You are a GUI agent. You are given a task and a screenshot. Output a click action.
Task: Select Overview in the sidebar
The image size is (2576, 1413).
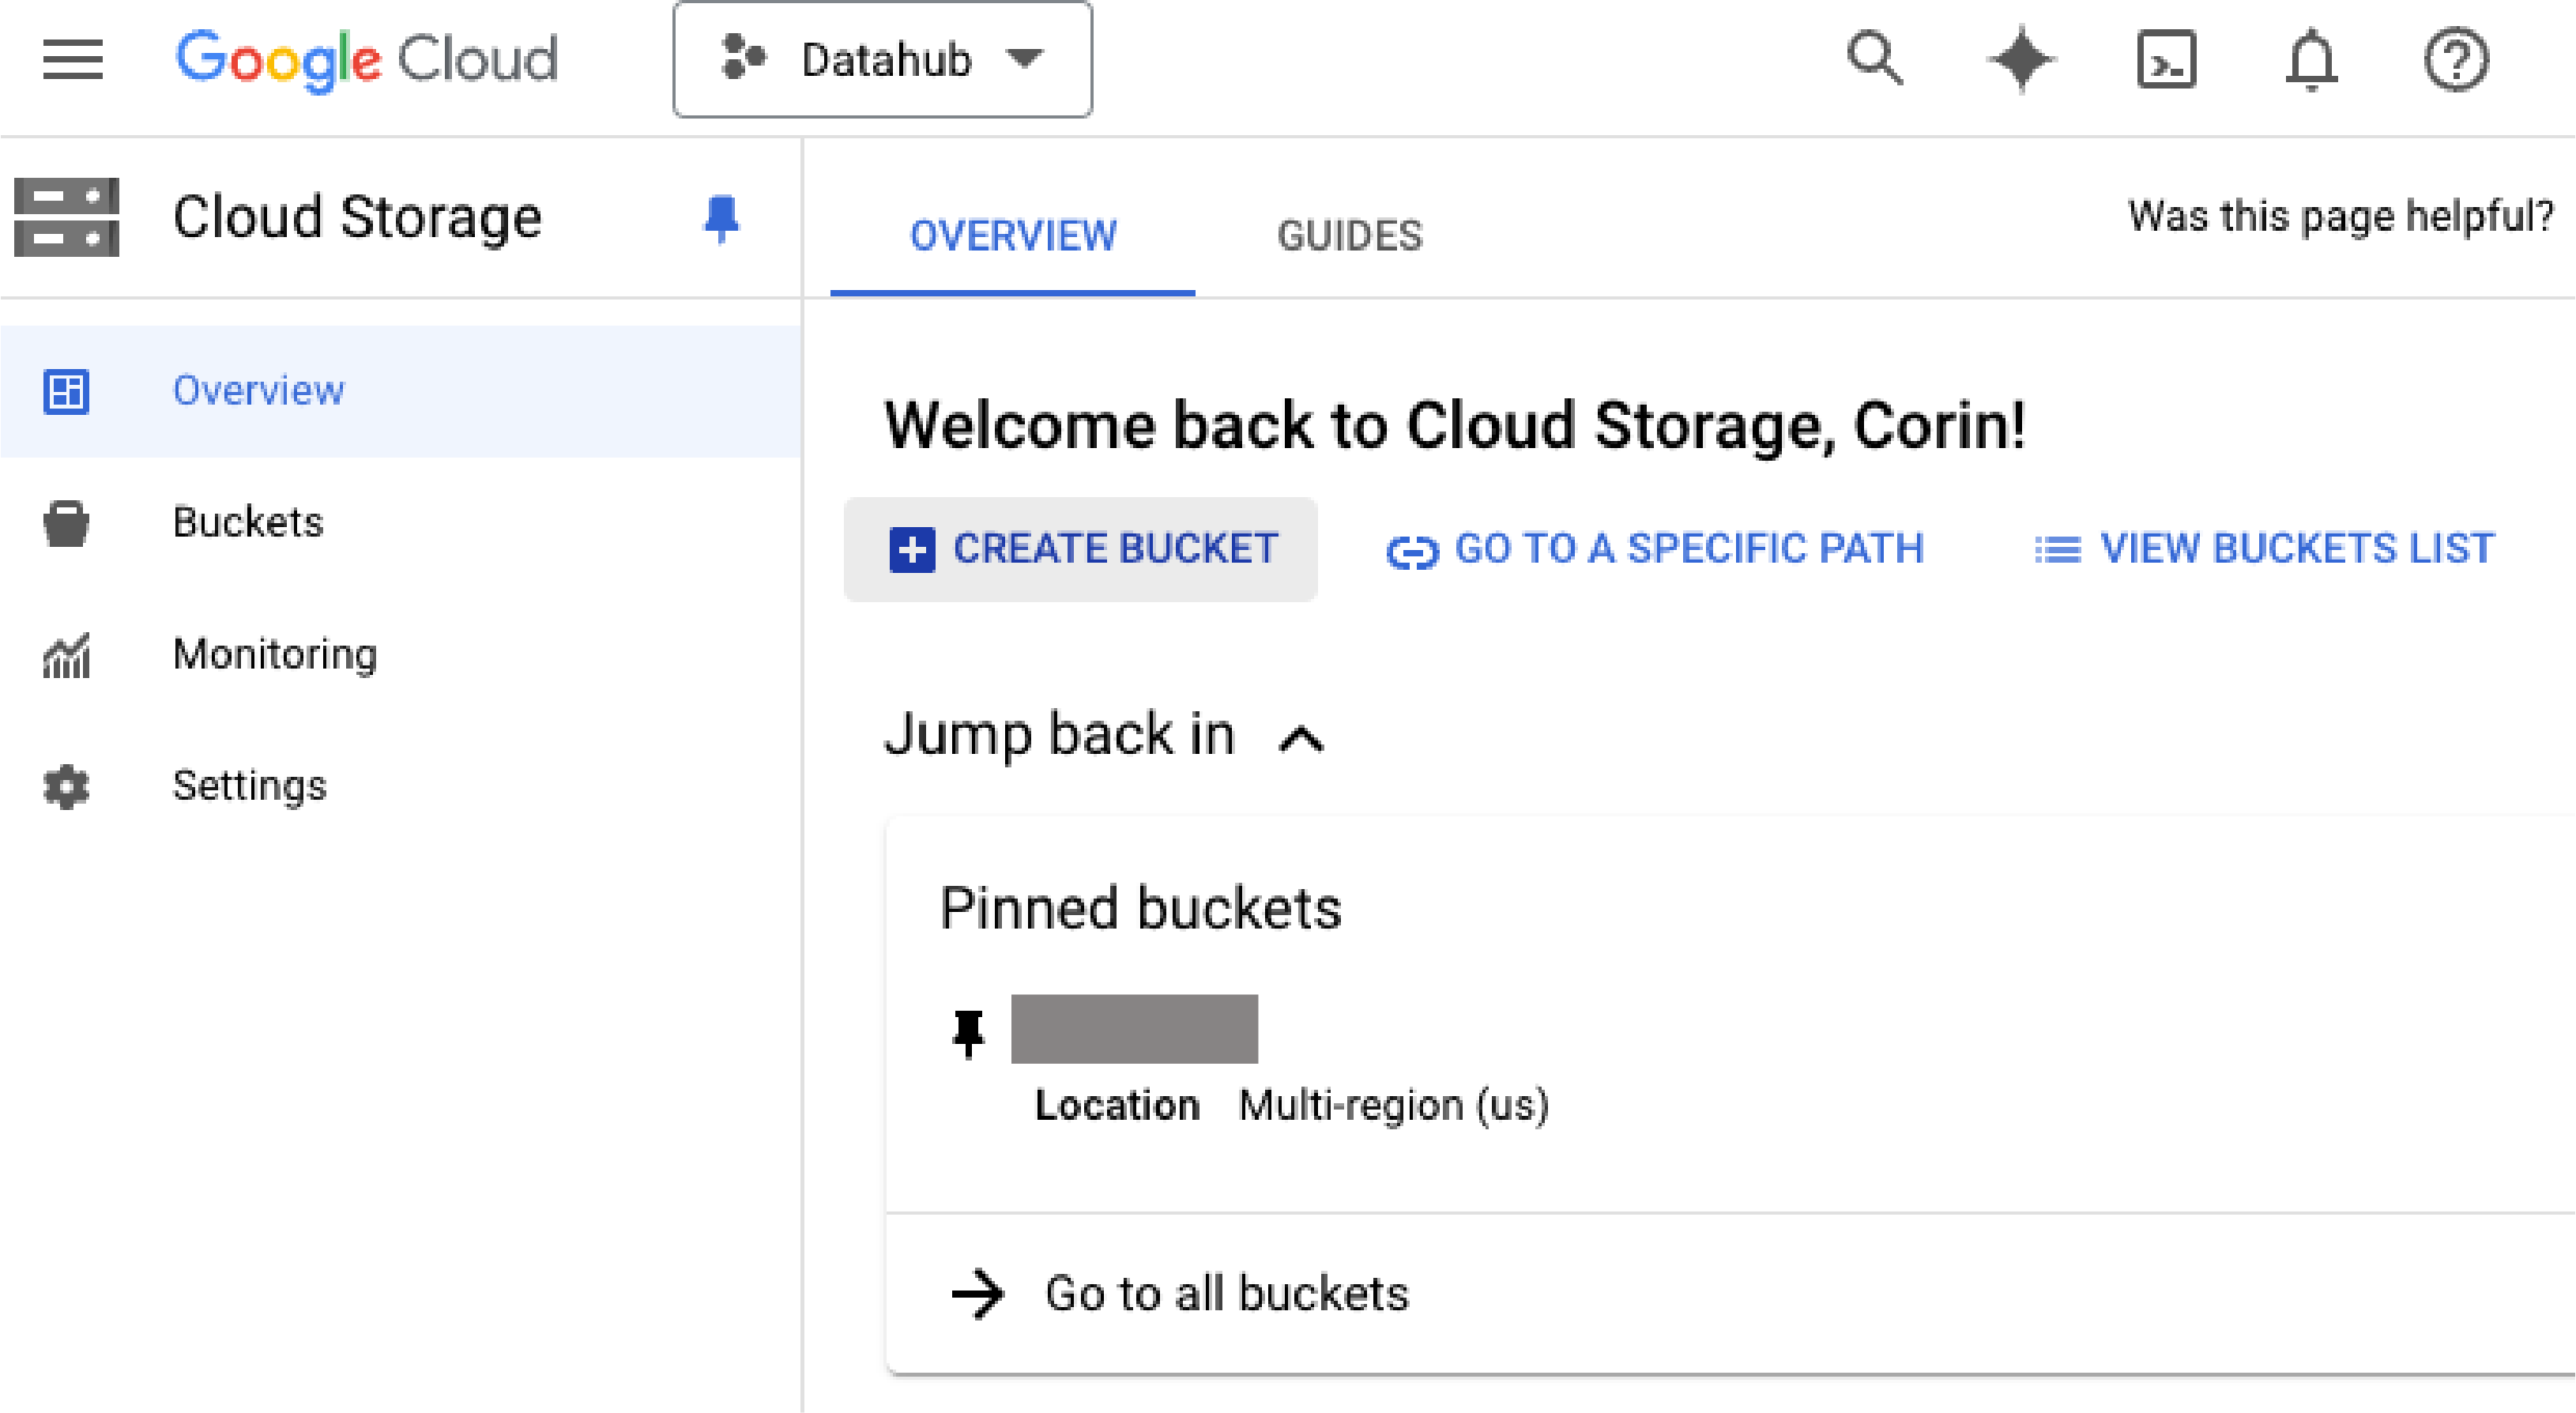400,390
